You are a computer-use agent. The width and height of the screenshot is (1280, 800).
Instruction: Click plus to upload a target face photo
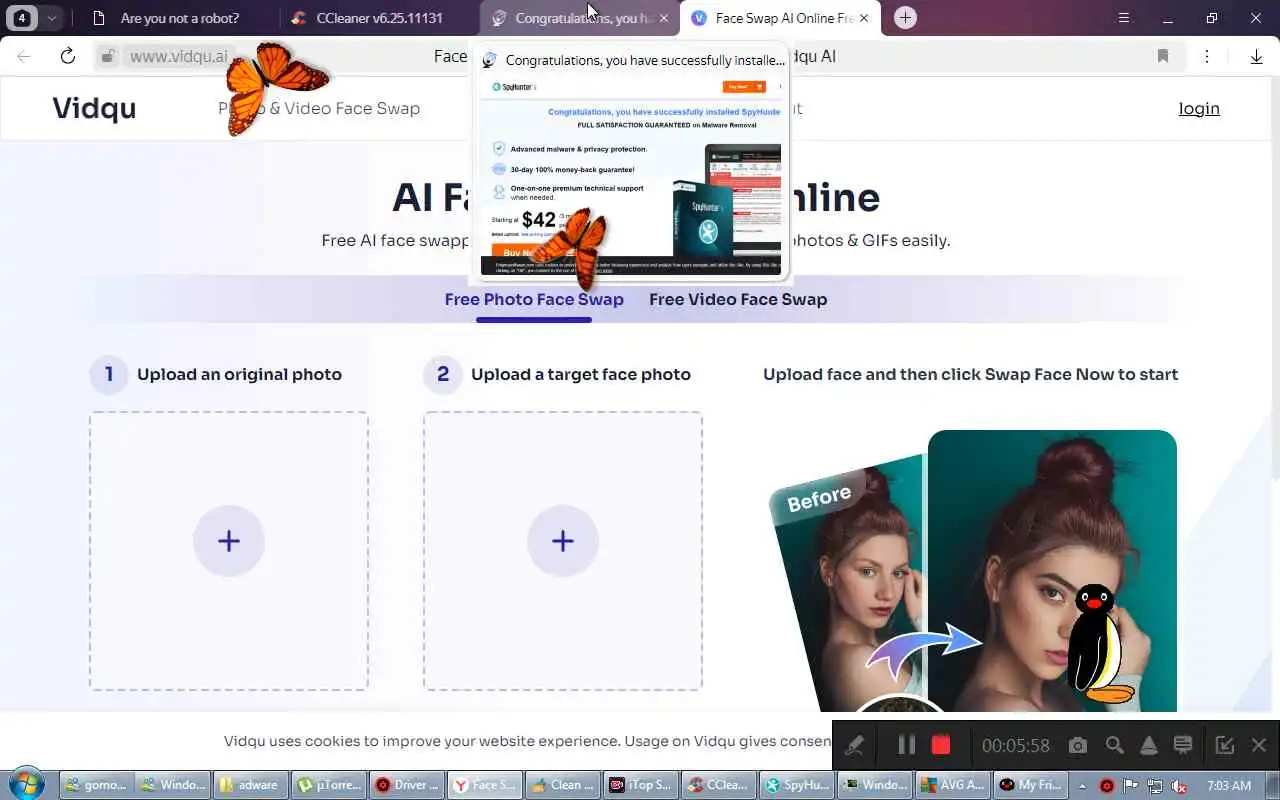coord(563,541)
